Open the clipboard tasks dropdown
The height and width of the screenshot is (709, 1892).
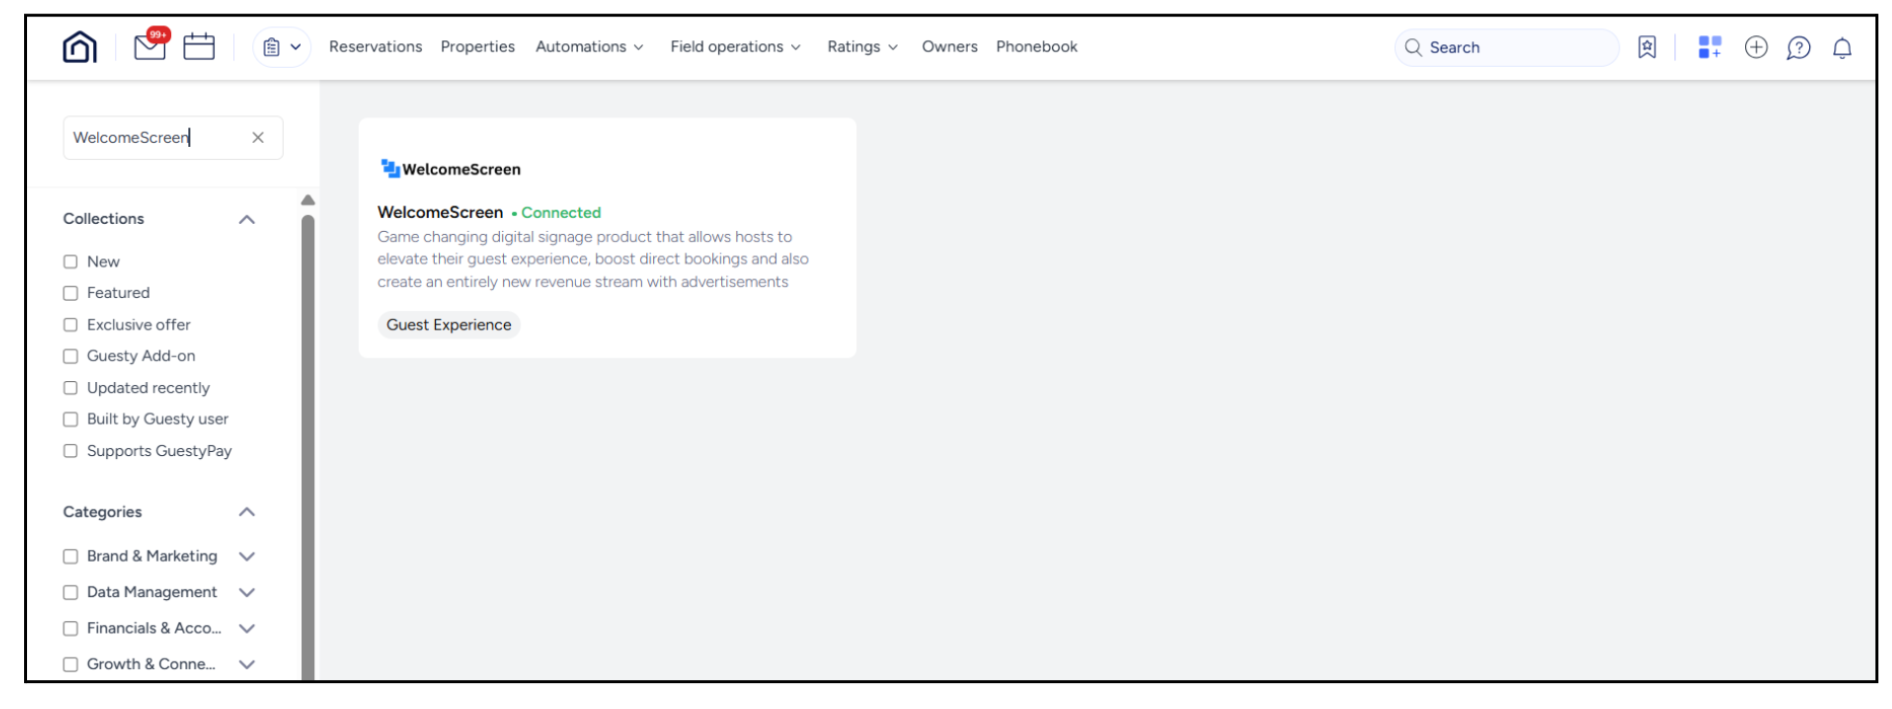coord(282,47)
